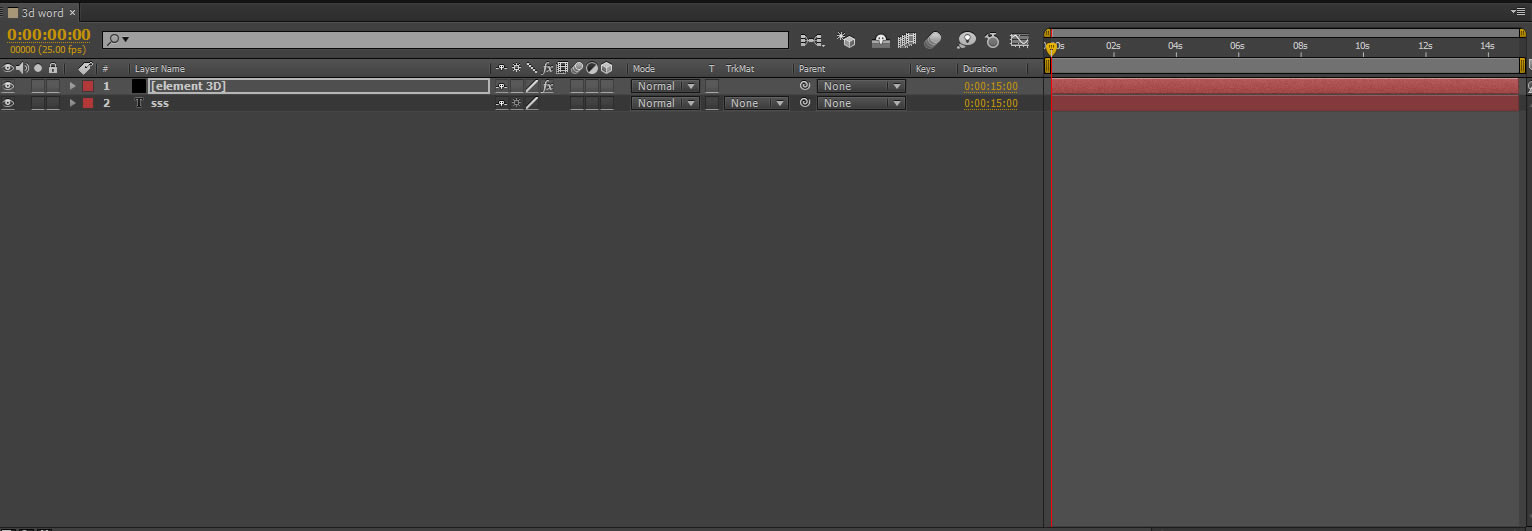Click the Frame Blending column header icon

pos(562,69)
